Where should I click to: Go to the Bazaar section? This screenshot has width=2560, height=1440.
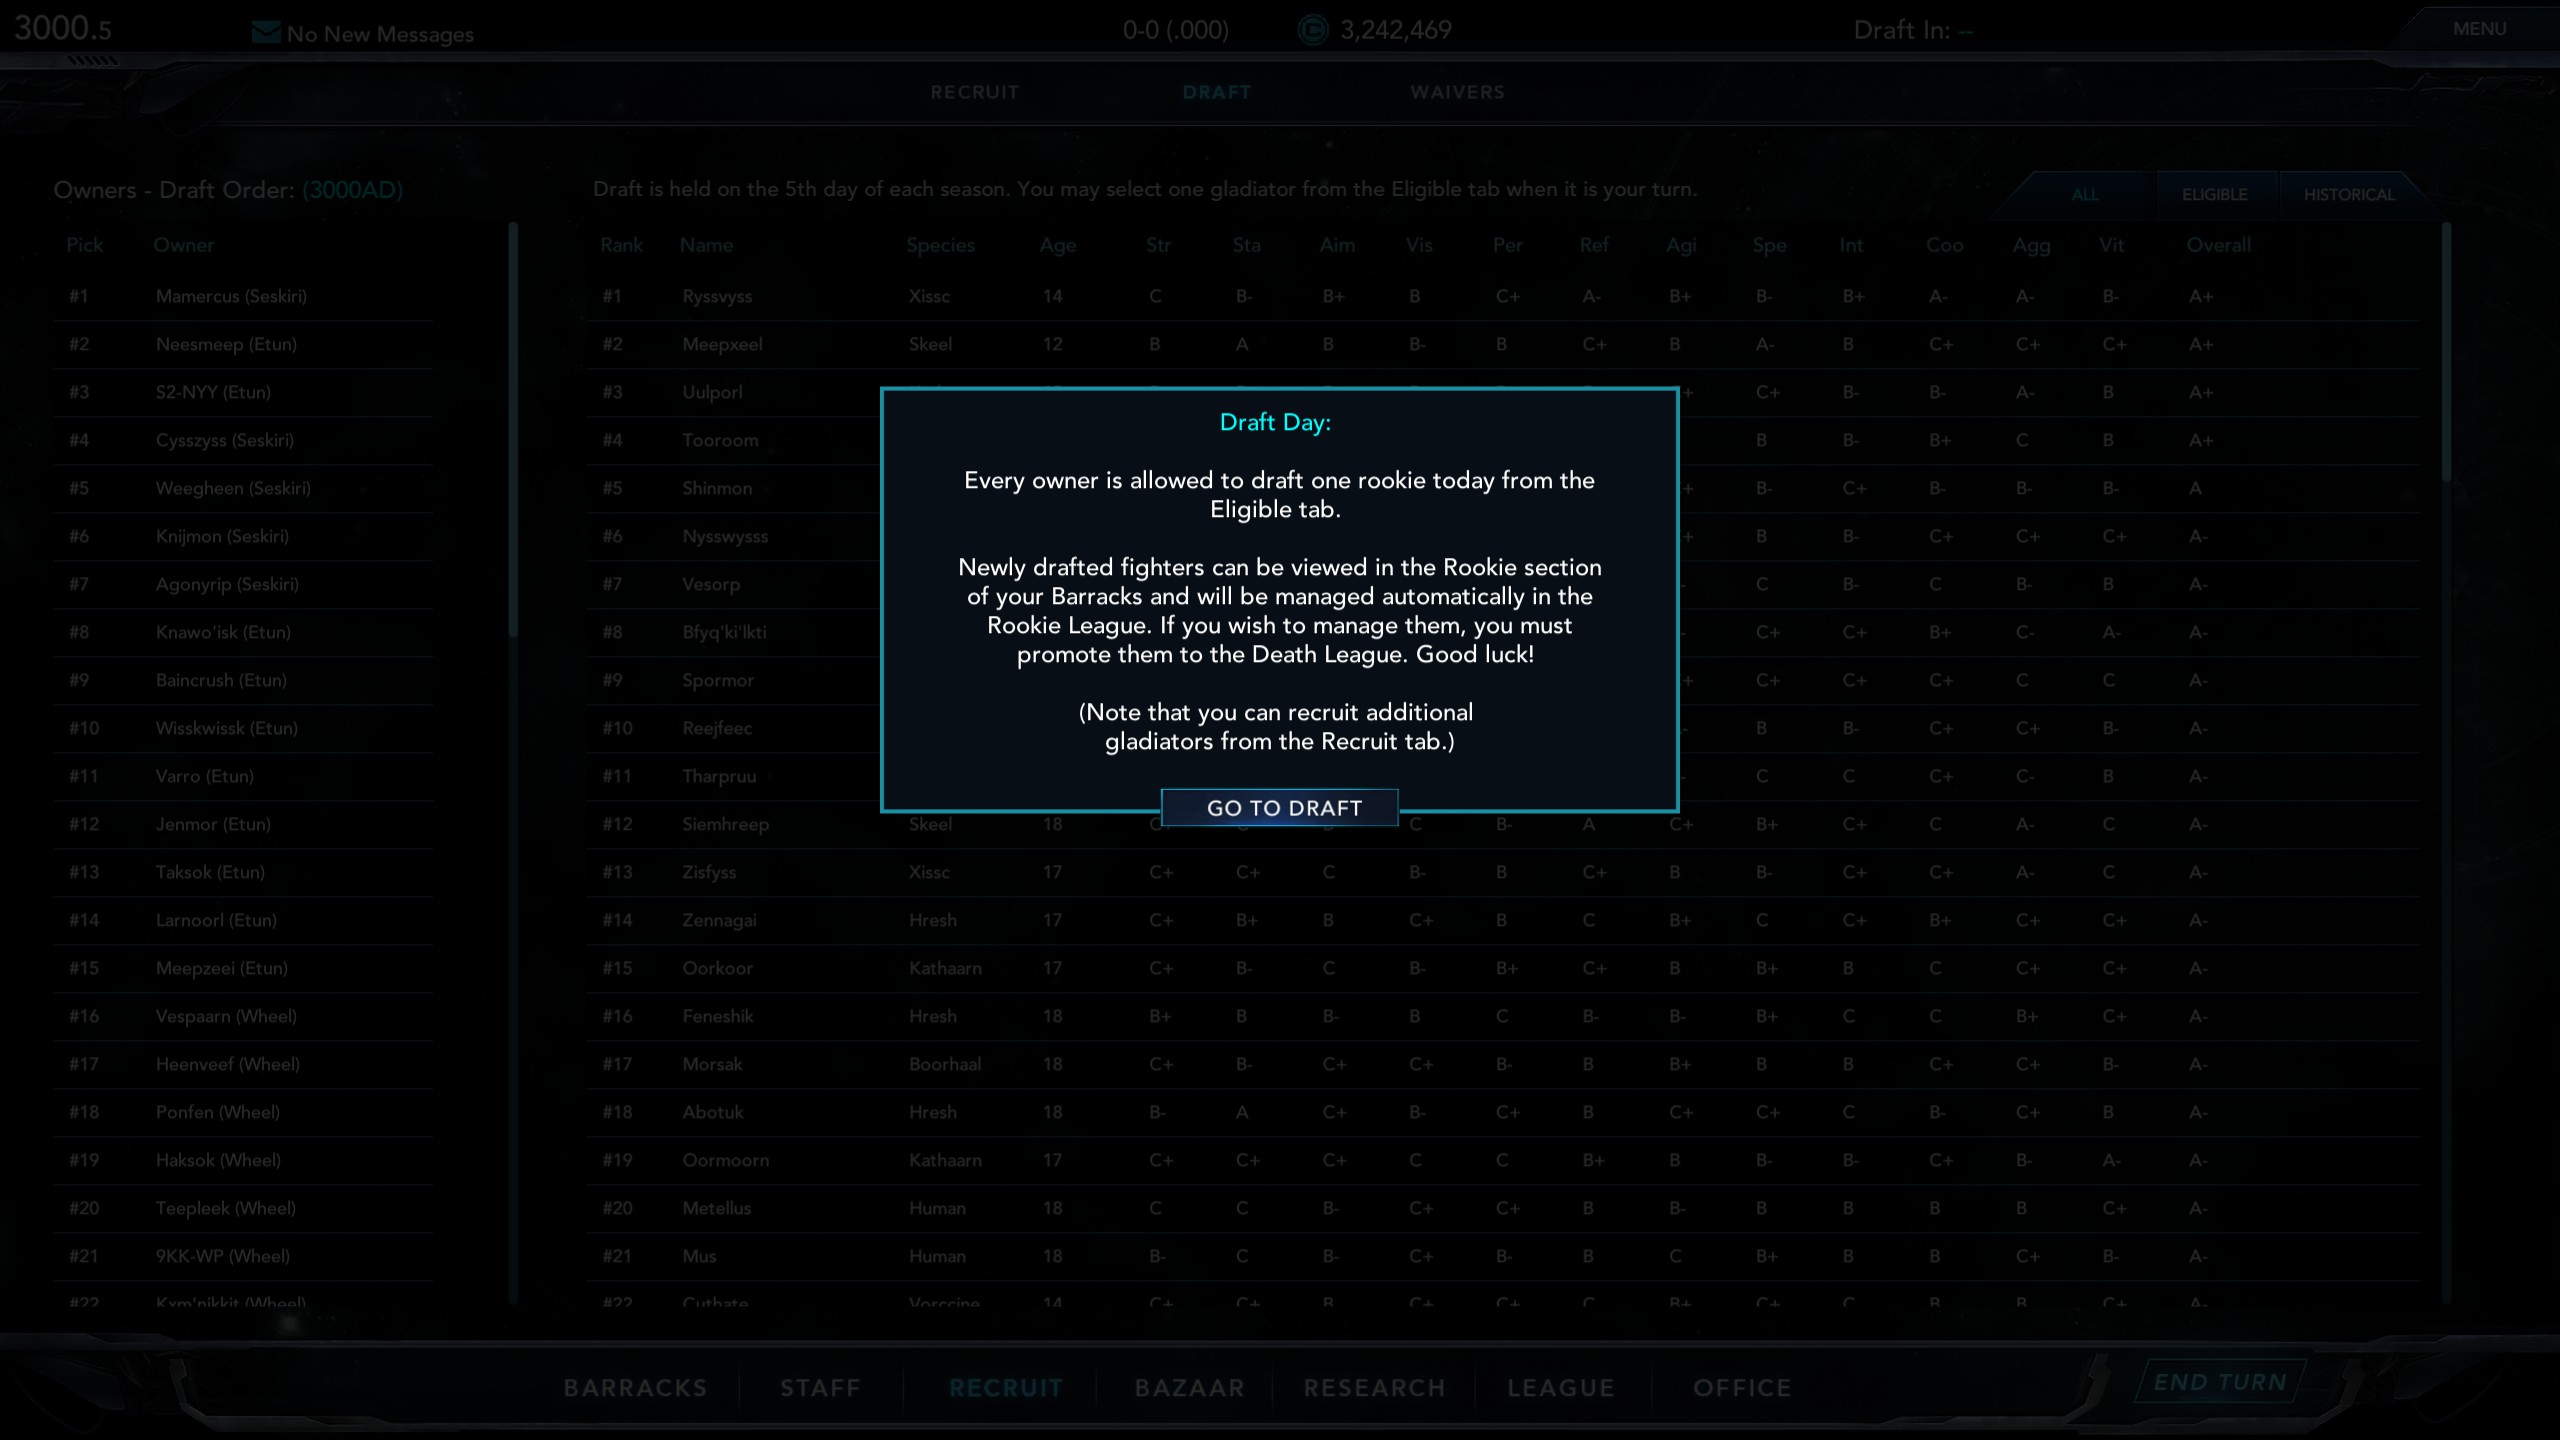click(1189, 1388)
